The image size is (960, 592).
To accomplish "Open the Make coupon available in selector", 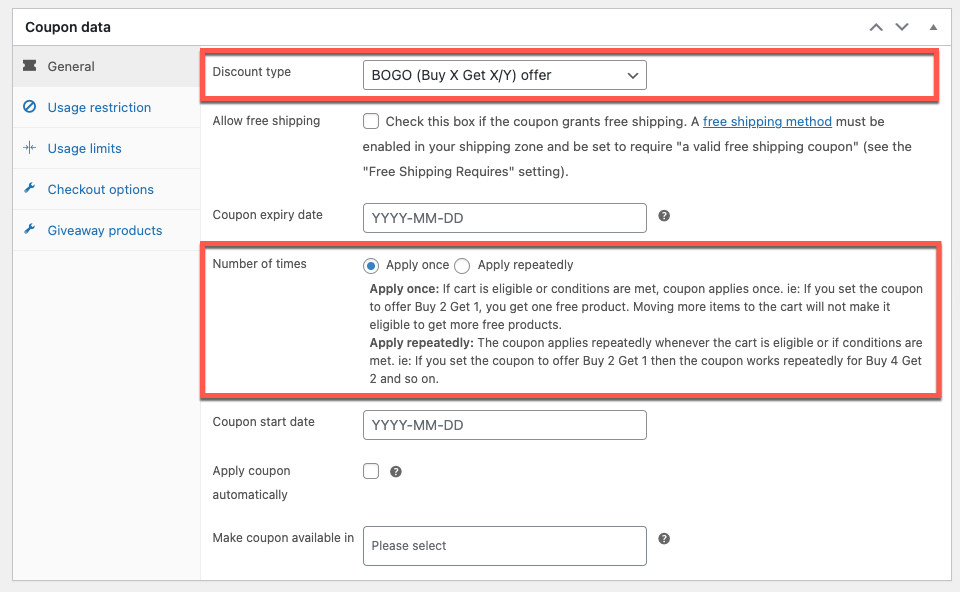I will [x=504, y=545].
